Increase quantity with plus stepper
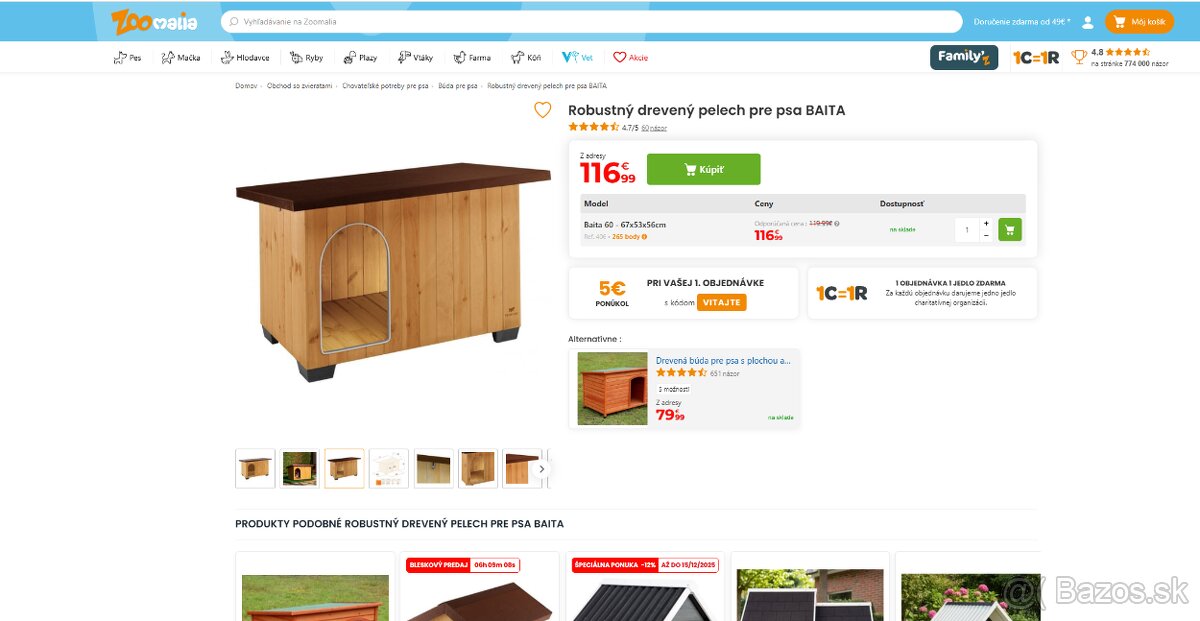 [986, 224]
